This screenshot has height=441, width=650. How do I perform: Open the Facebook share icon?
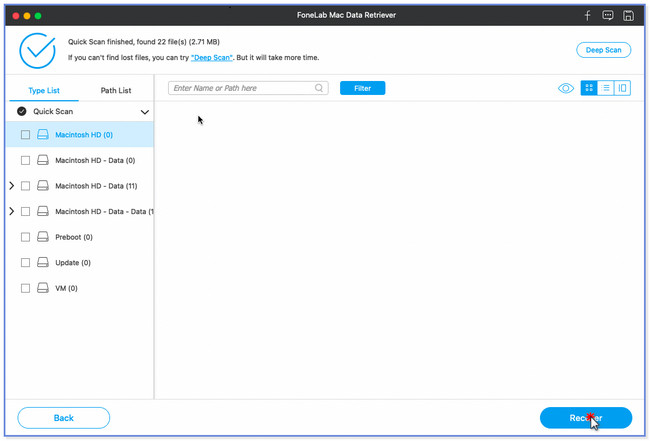pyautogui.click(x=587, y=16)
